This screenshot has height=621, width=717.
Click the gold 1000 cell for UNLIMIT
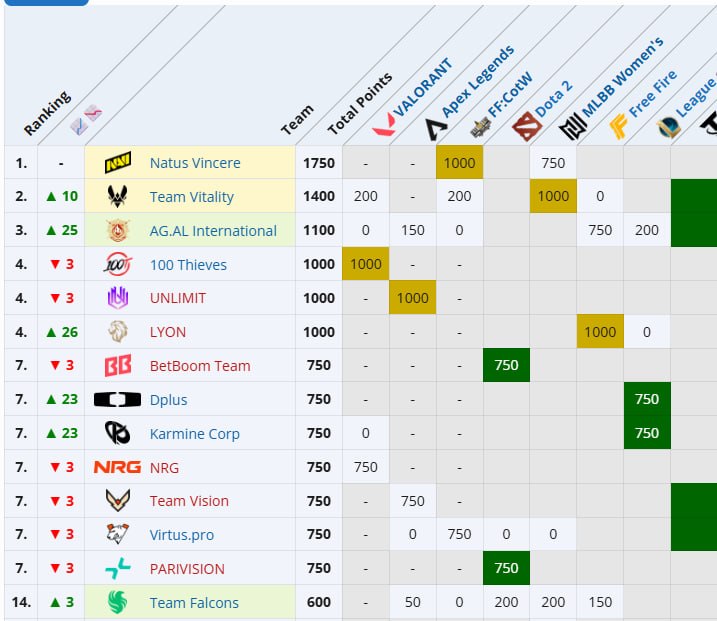click(x=412, y=298)
